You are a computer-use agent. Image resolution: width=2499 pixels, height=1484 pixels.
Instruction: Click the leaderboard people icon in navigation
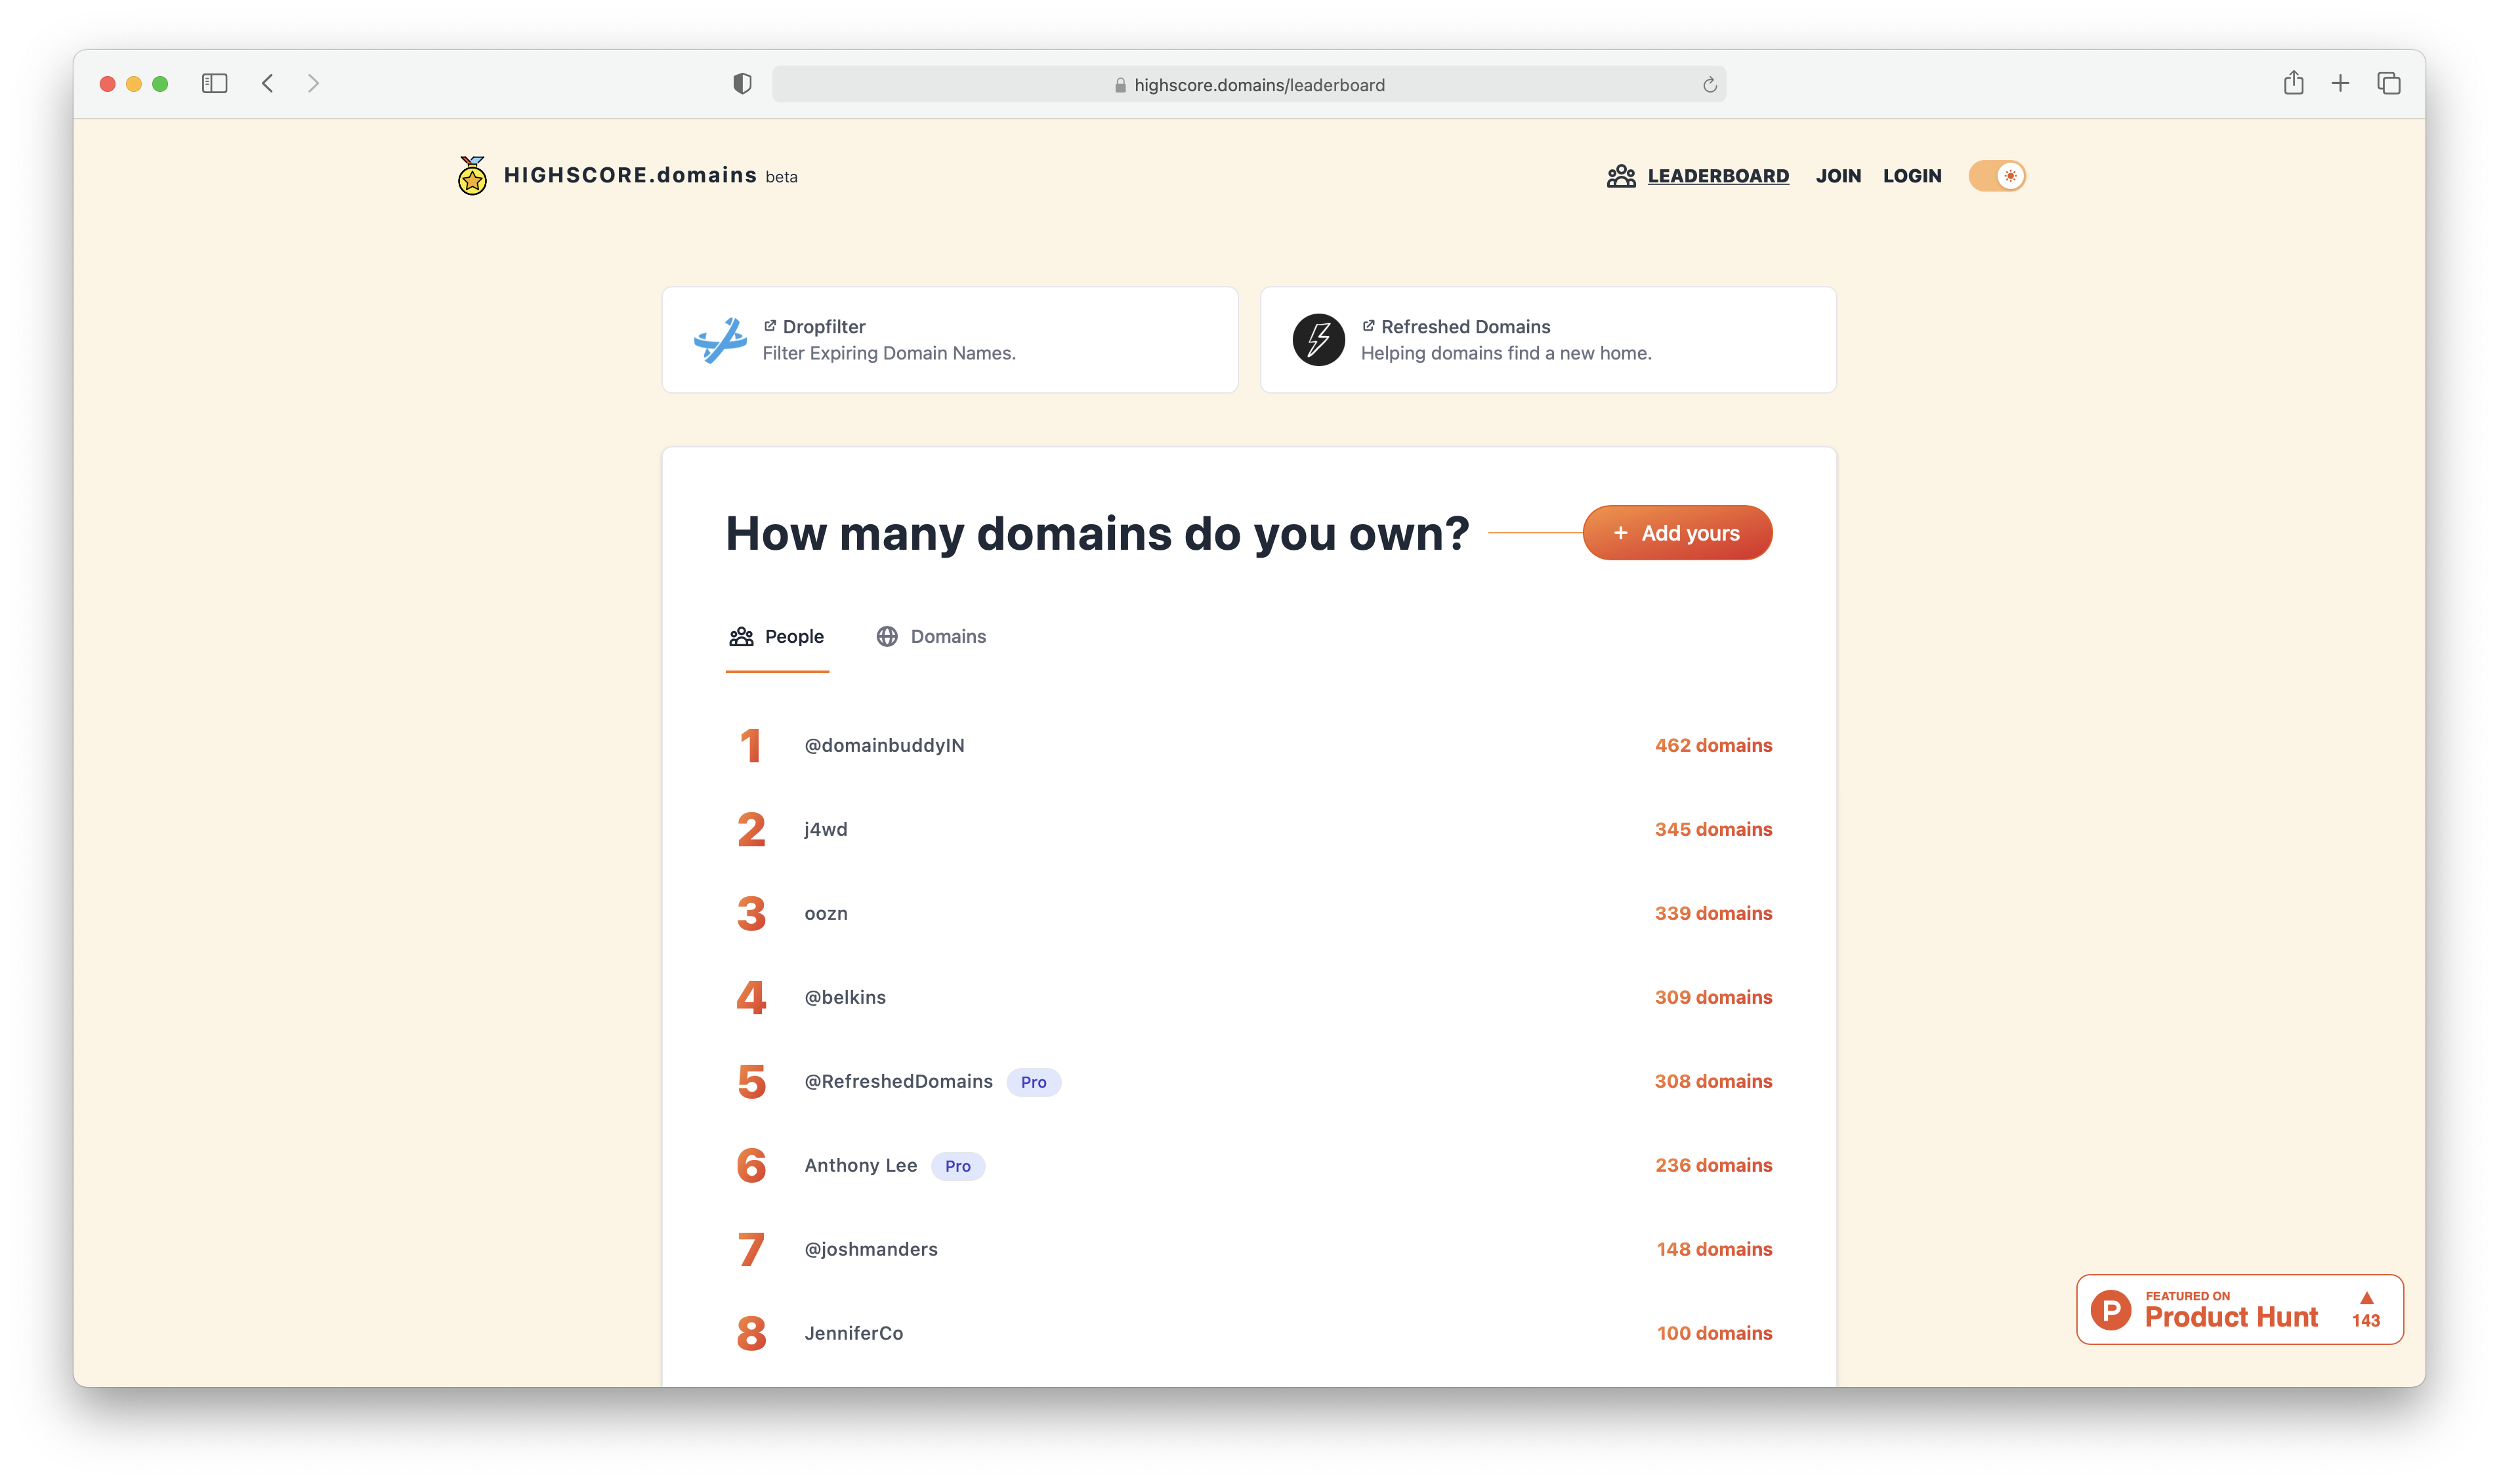click(x=1621, y=176)
